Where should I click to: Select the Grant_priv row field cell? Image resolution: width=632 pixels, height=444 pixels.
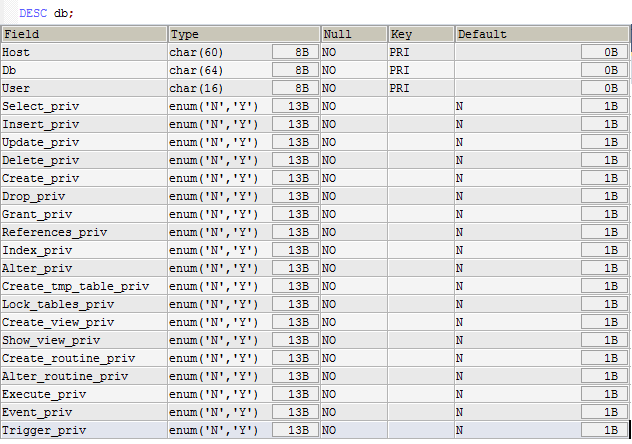point(84,214)
